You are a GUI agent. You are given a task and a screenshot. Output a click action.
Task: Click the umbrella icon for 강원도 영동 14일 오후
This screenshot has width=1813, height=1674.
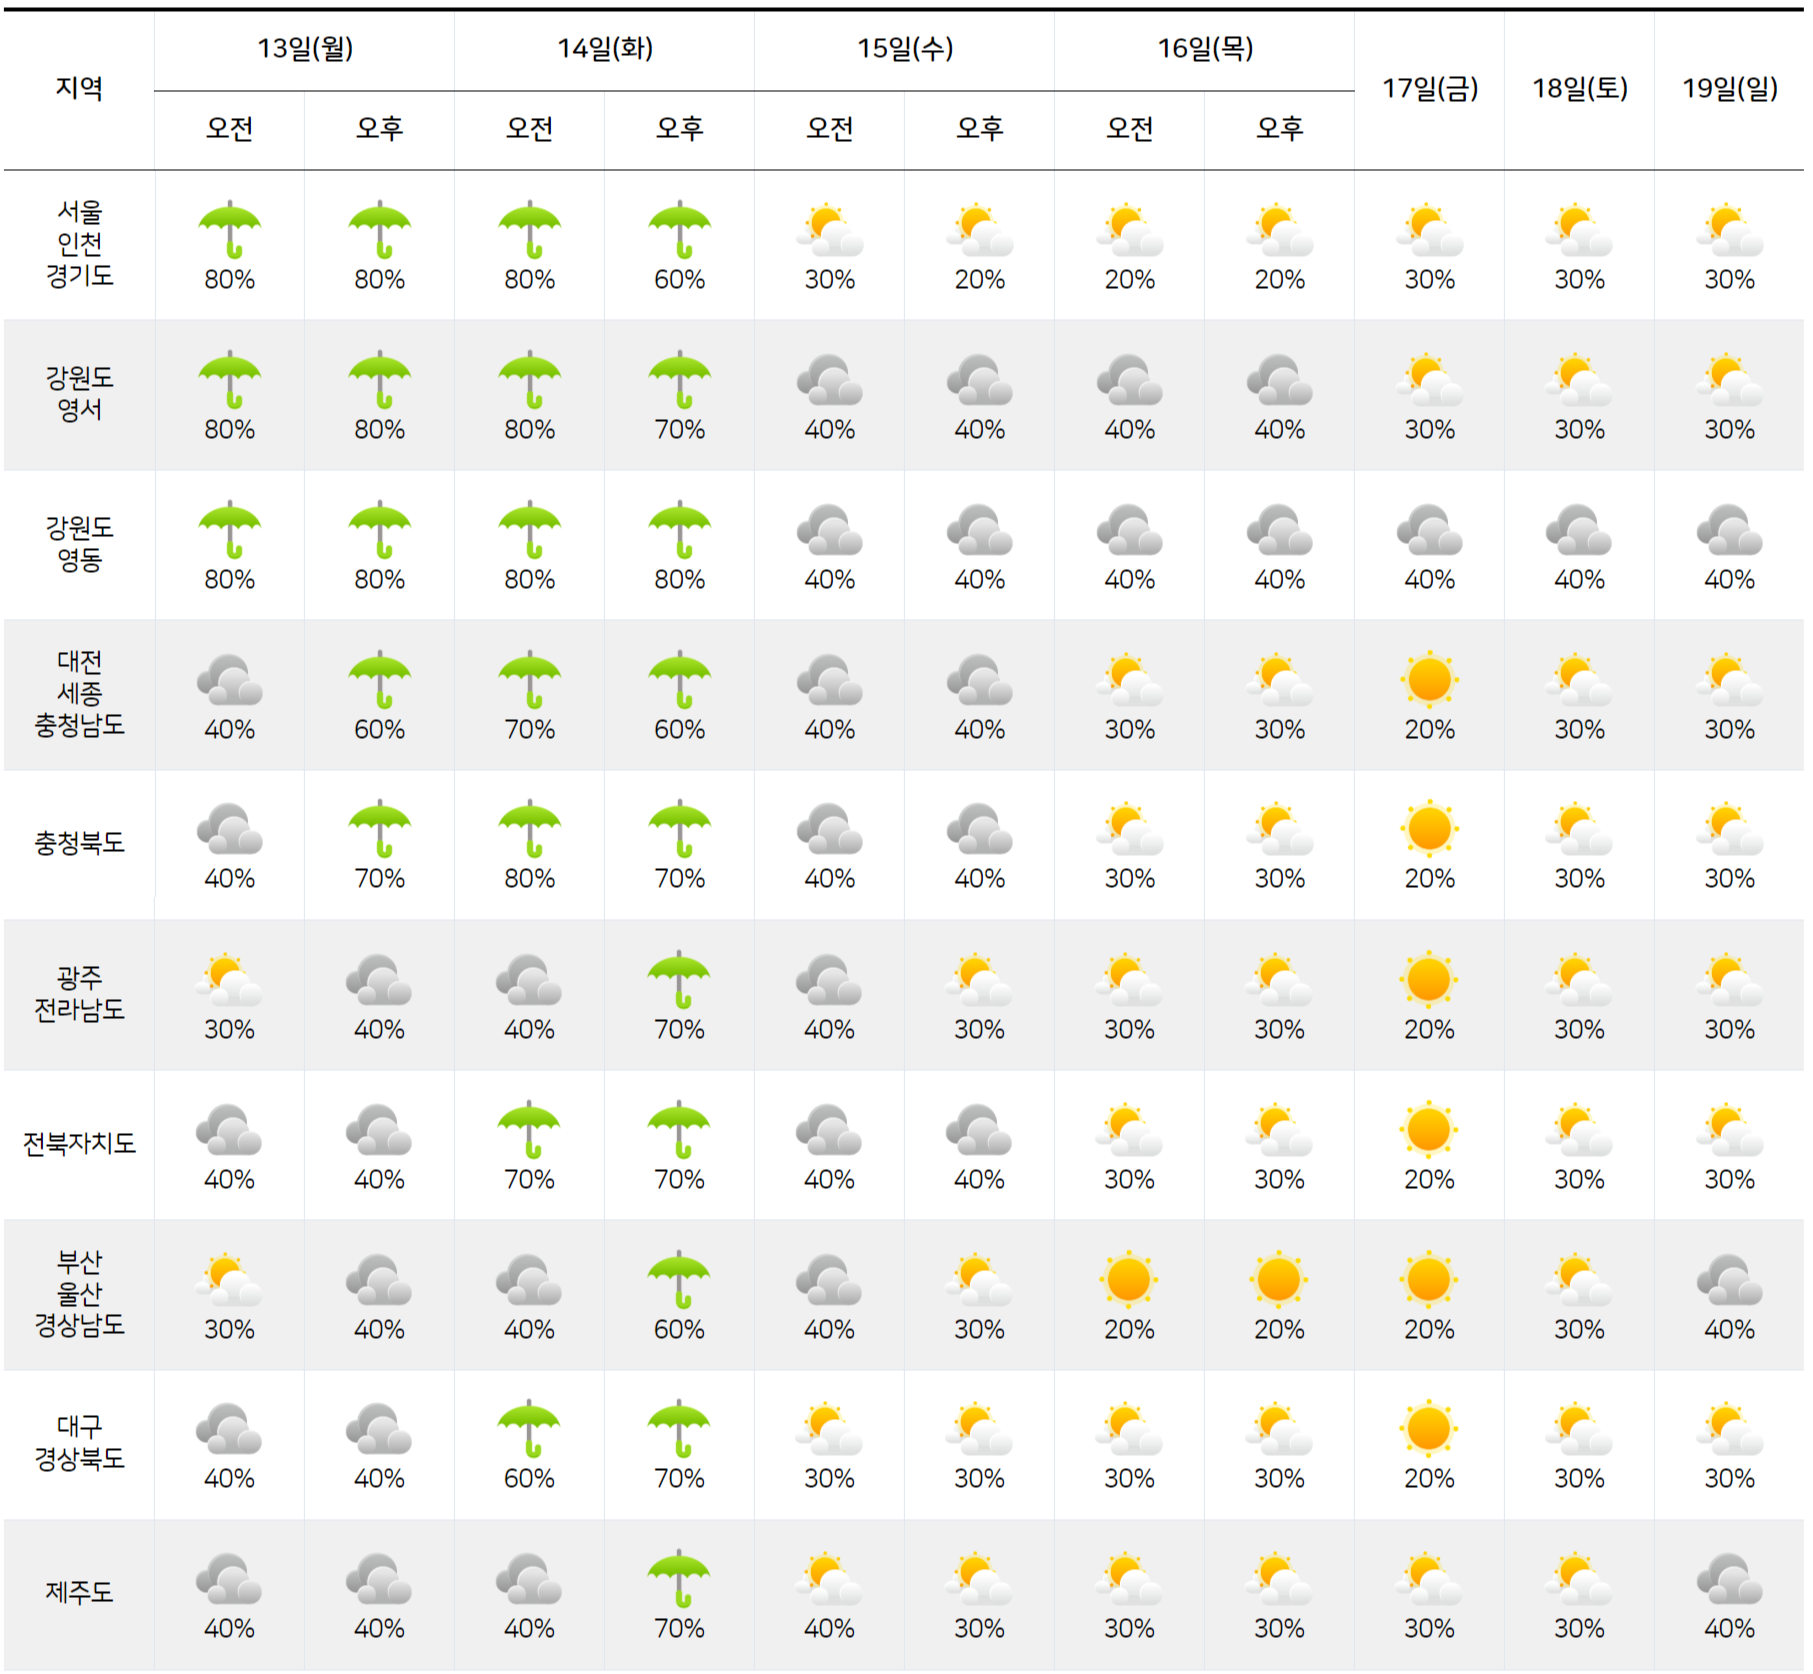pyautogui.click(x=679, y=530)
